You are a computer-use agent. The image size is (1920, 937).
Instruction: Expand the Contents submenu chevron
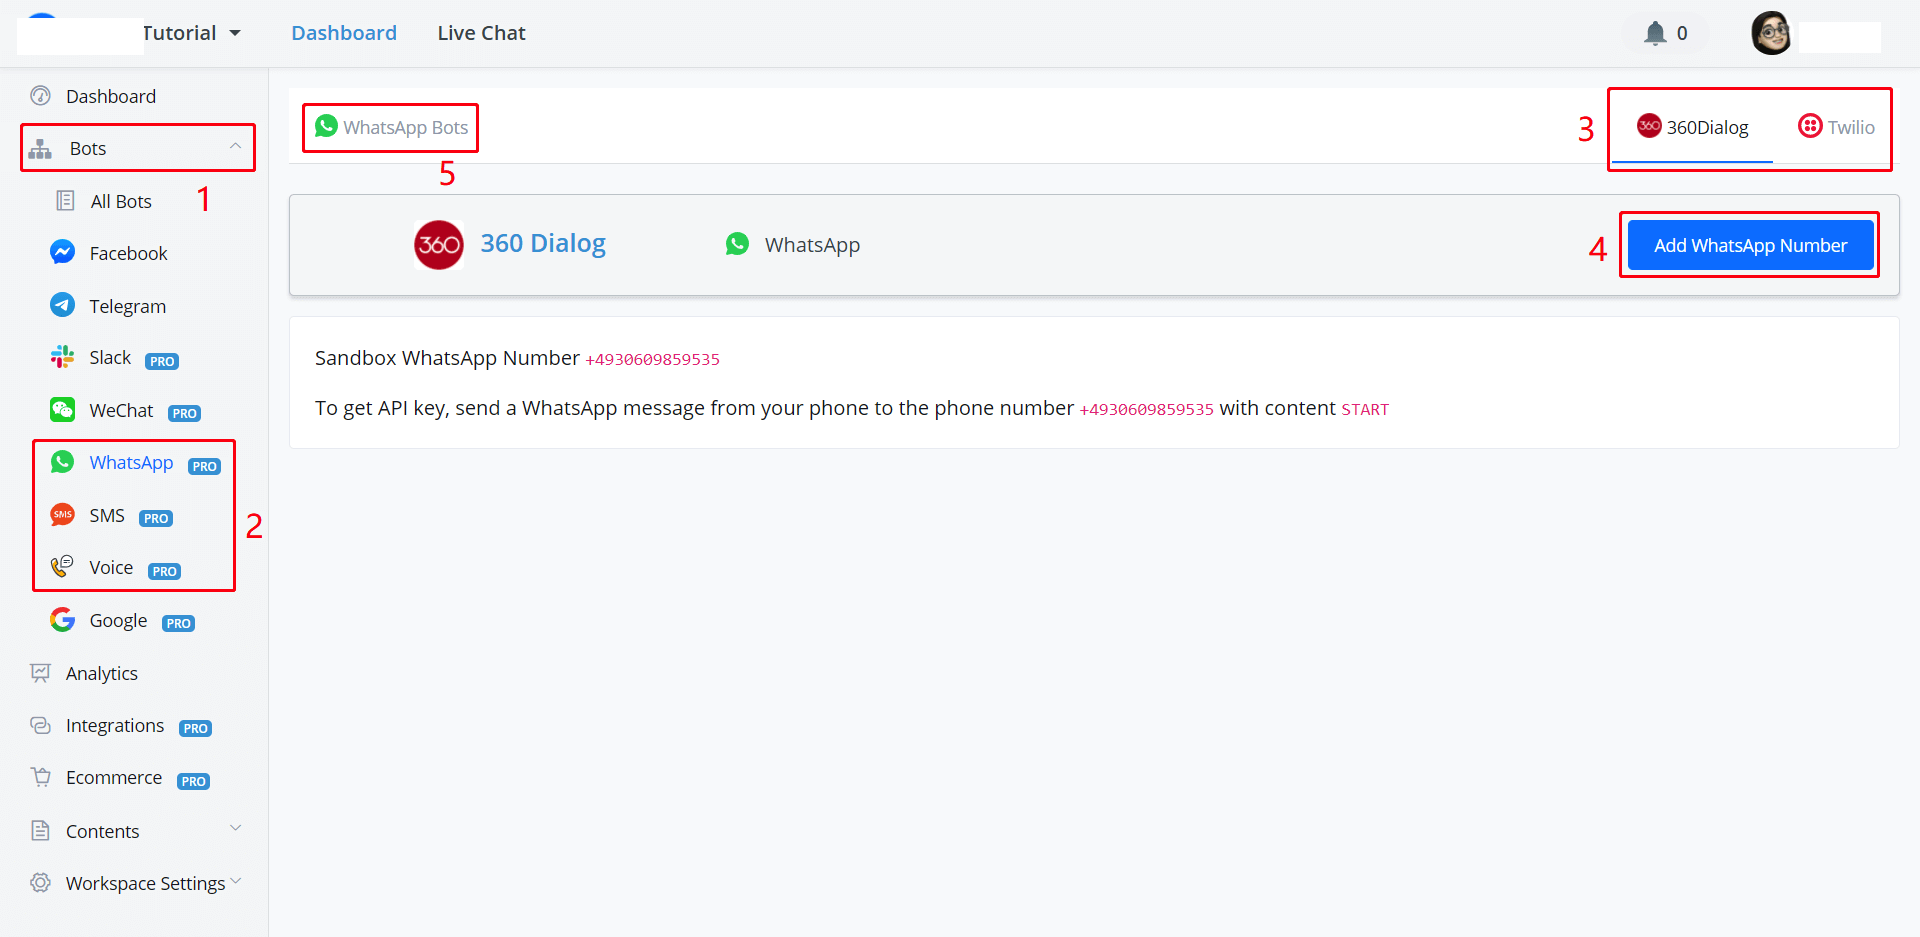236,828
